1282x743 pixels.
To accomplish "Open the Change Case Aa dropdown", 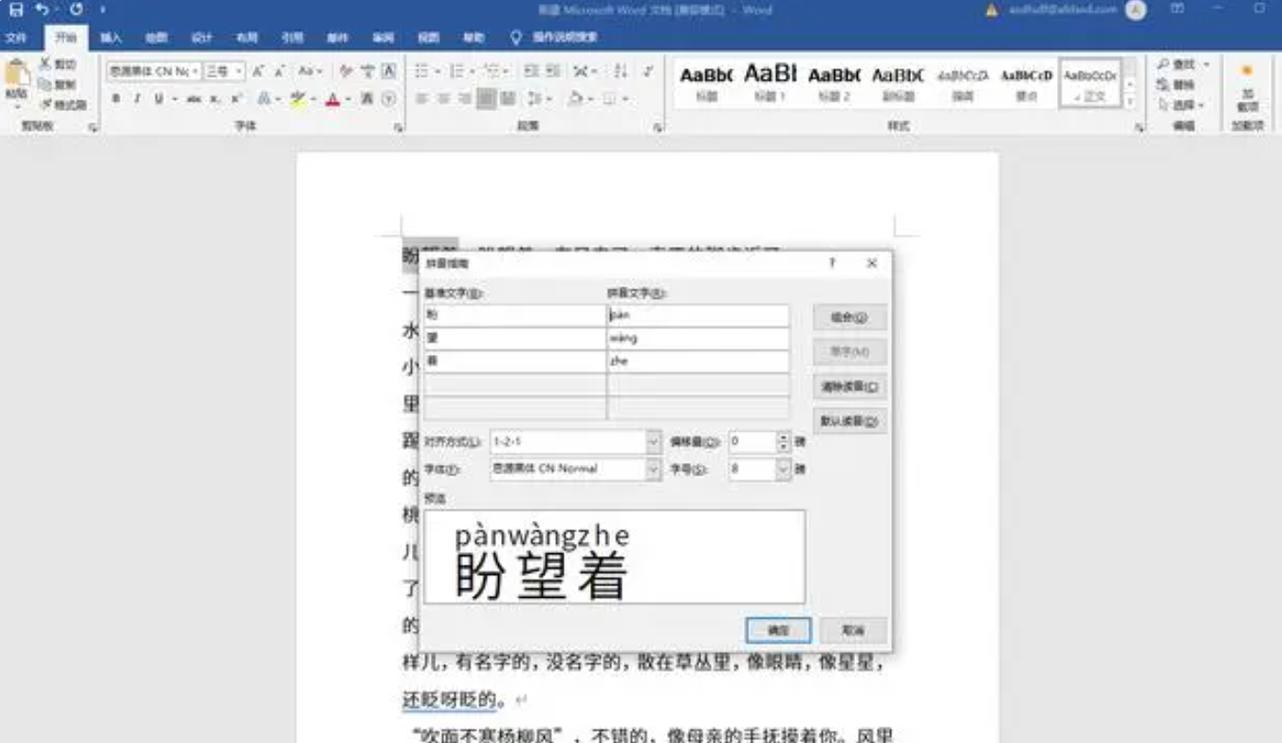I will [x=310, y=71].
